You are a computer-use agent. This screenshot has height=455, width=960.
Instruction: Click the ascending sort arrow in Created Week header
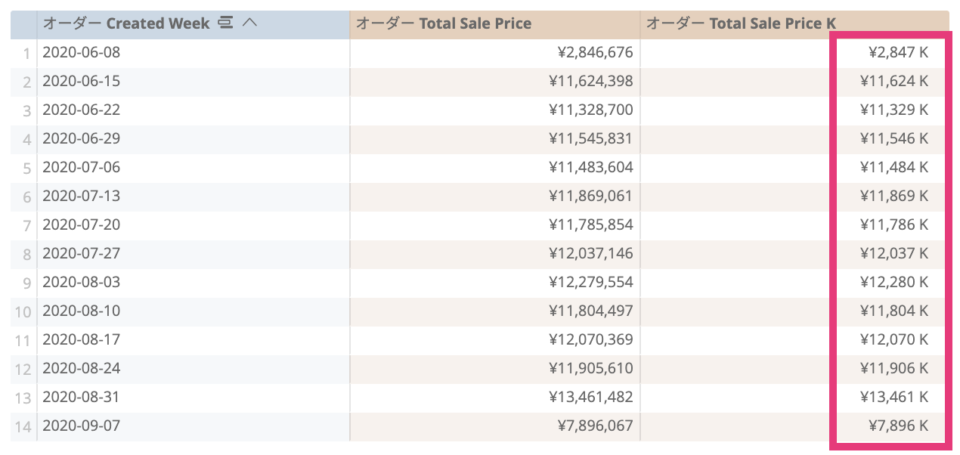249,24
